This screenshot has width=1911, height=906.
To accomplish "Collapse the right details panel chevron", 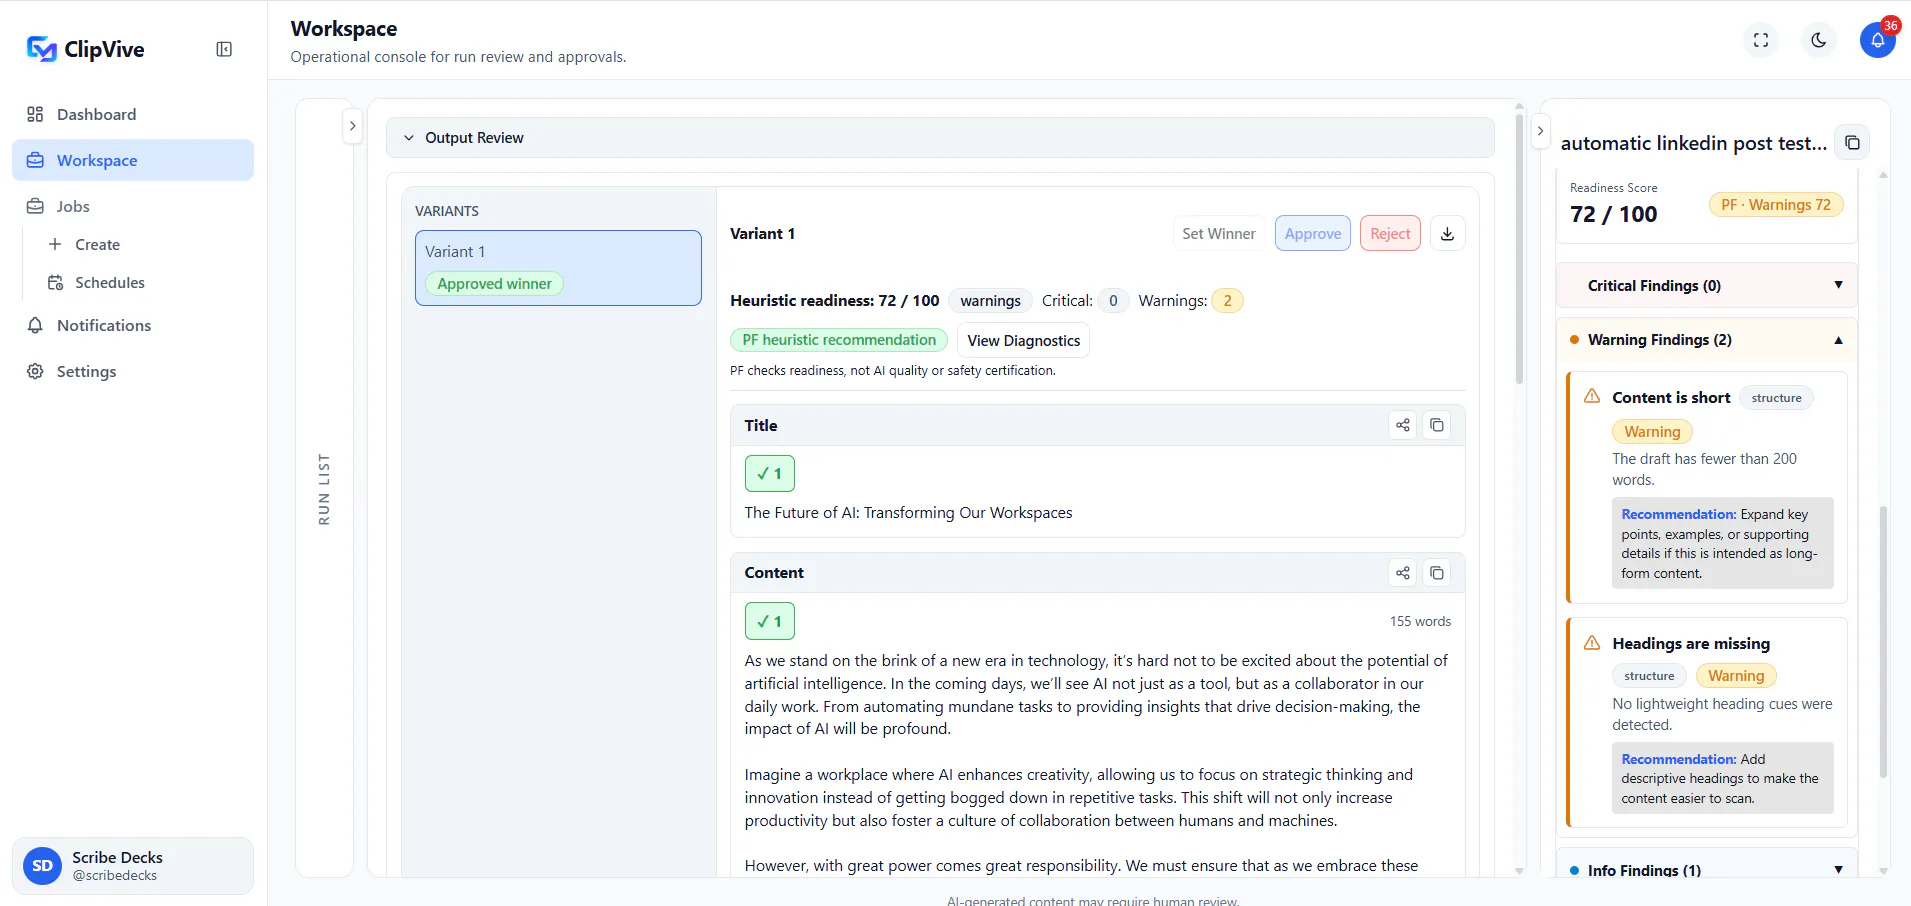I will point(1540,131).
